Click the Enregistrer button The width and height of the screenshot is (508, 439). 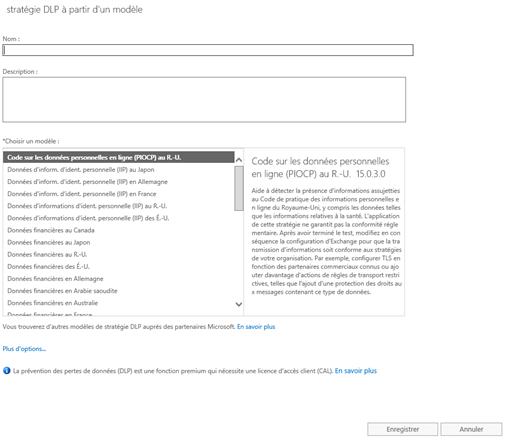[x=403, y=429]
